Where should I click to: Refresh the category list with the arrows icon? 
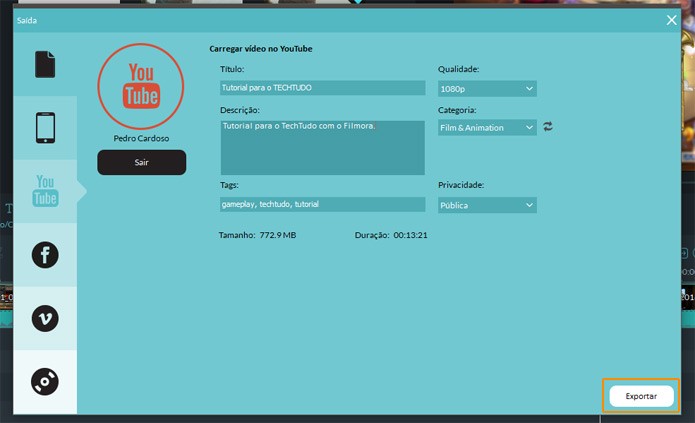click(548, 127)
